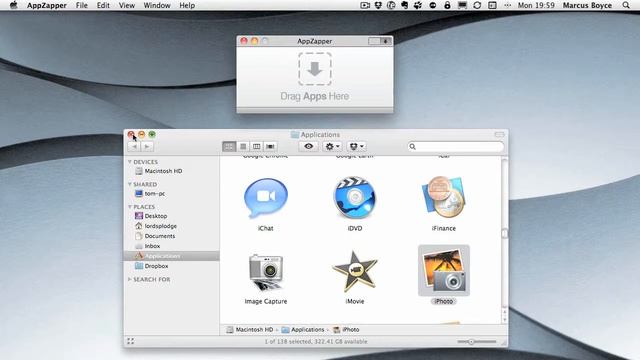Viewport: 640px width, 360px height.
Task: Close the Applications Finder window
Action: pos(131,134)
